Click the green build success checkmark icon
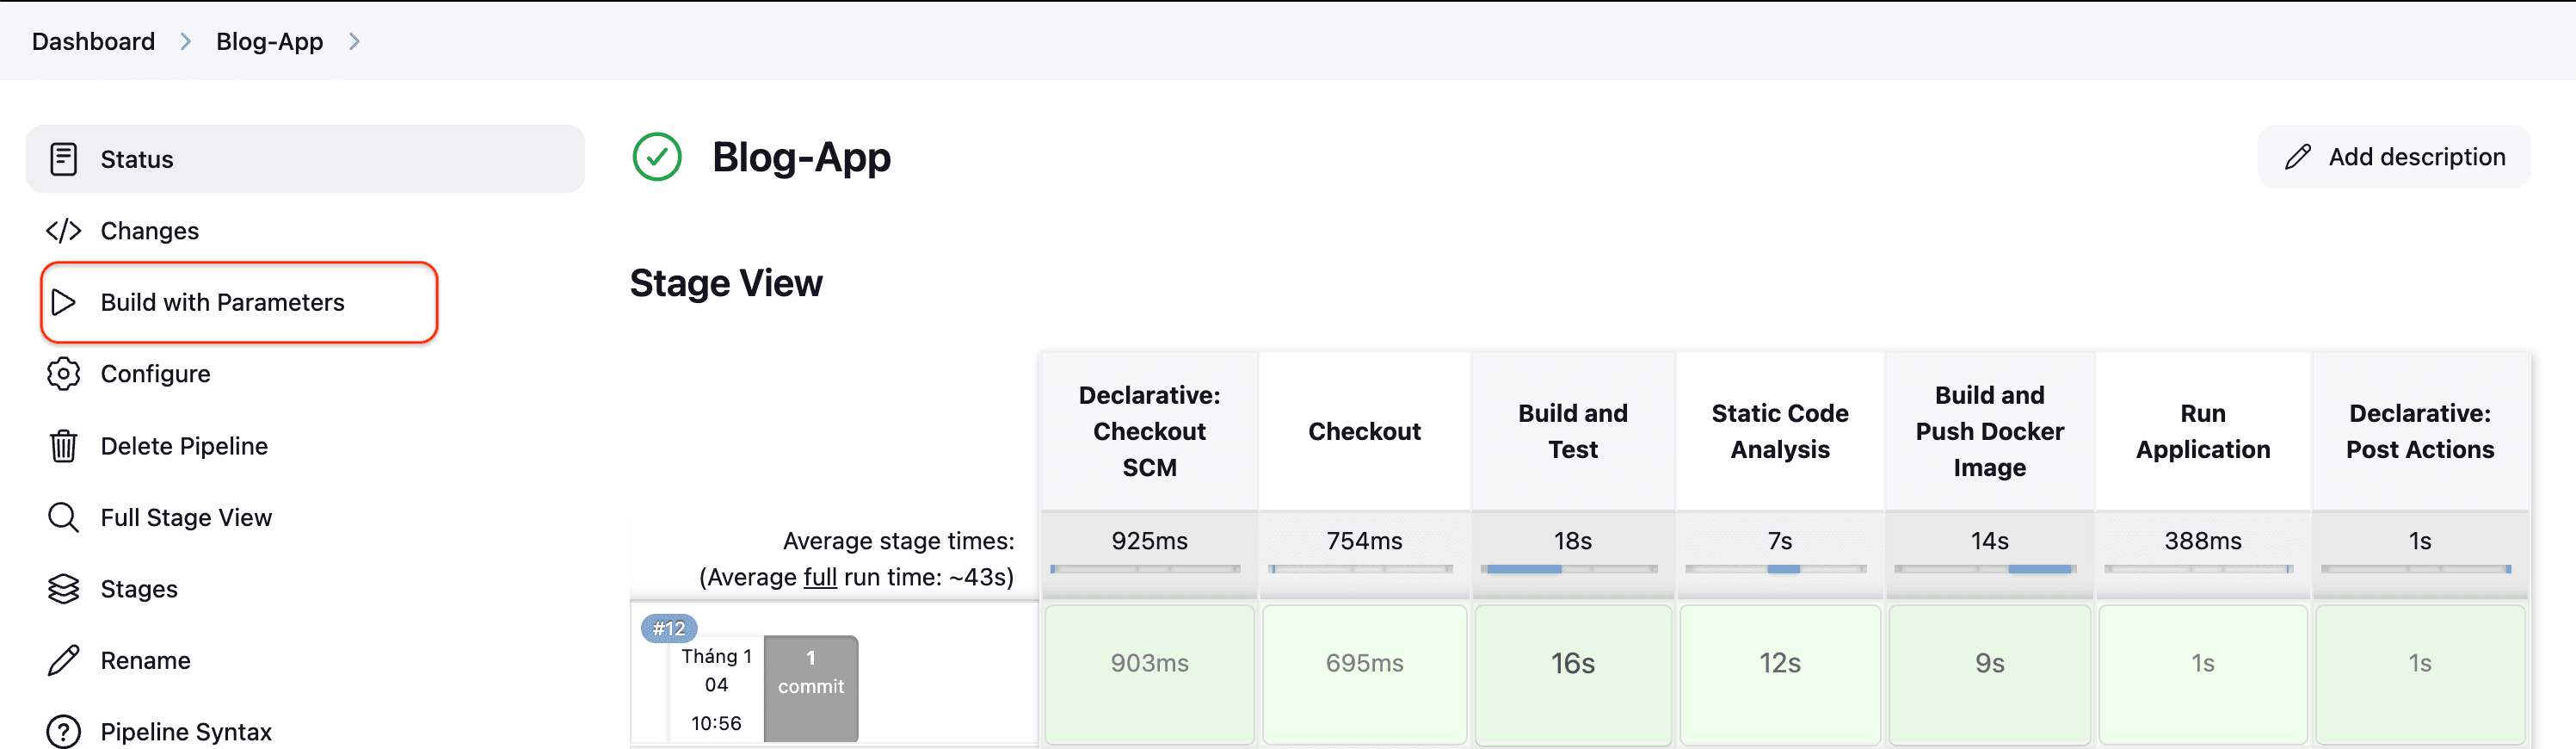This screenshot has height=749, width=2576. pyautogui.click(x=657, y=157)
